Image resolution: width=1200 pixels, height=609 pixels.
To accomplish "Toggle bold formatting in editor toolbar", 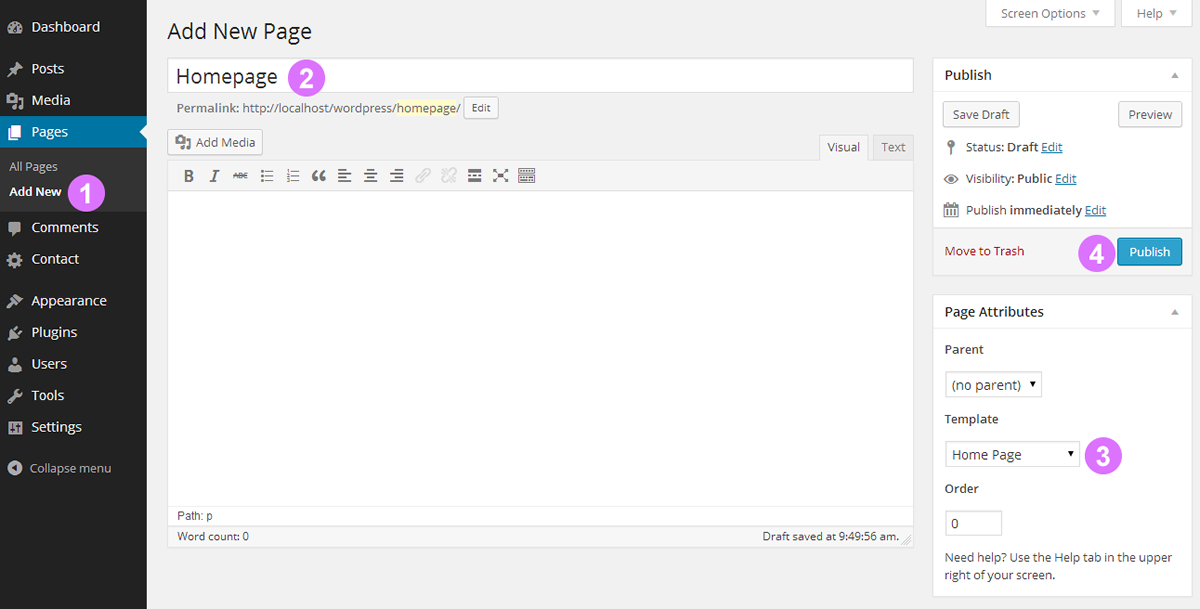I will 188,176.
